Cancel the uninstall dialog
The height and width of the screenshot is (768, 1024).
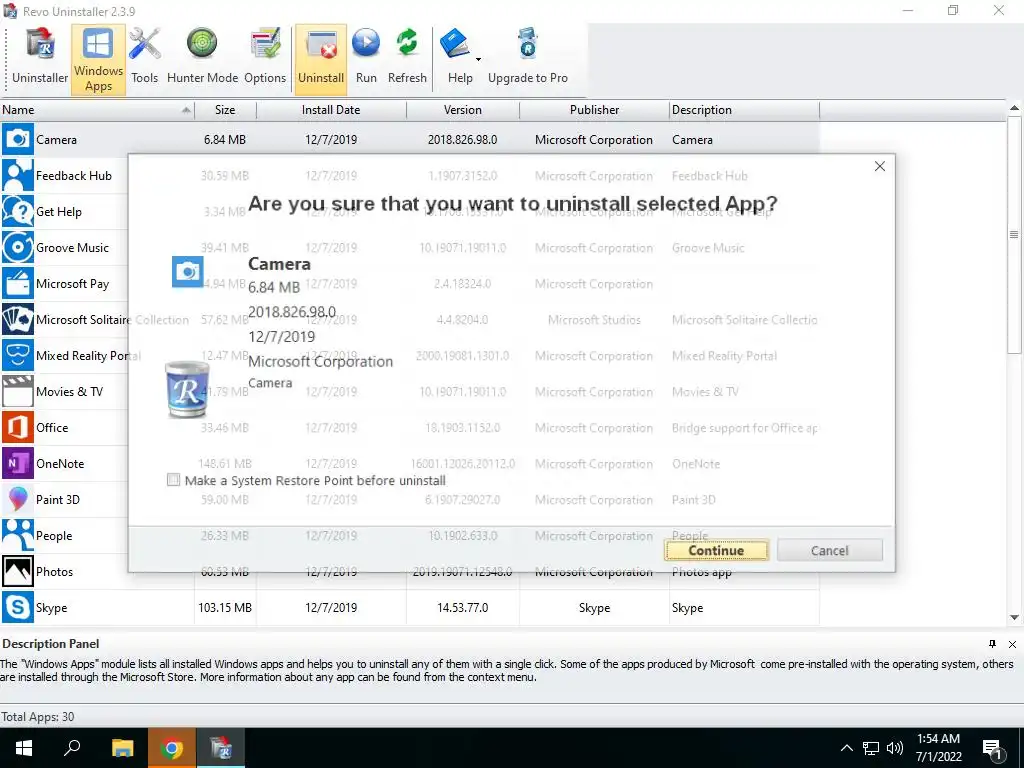tap(829, 550)
